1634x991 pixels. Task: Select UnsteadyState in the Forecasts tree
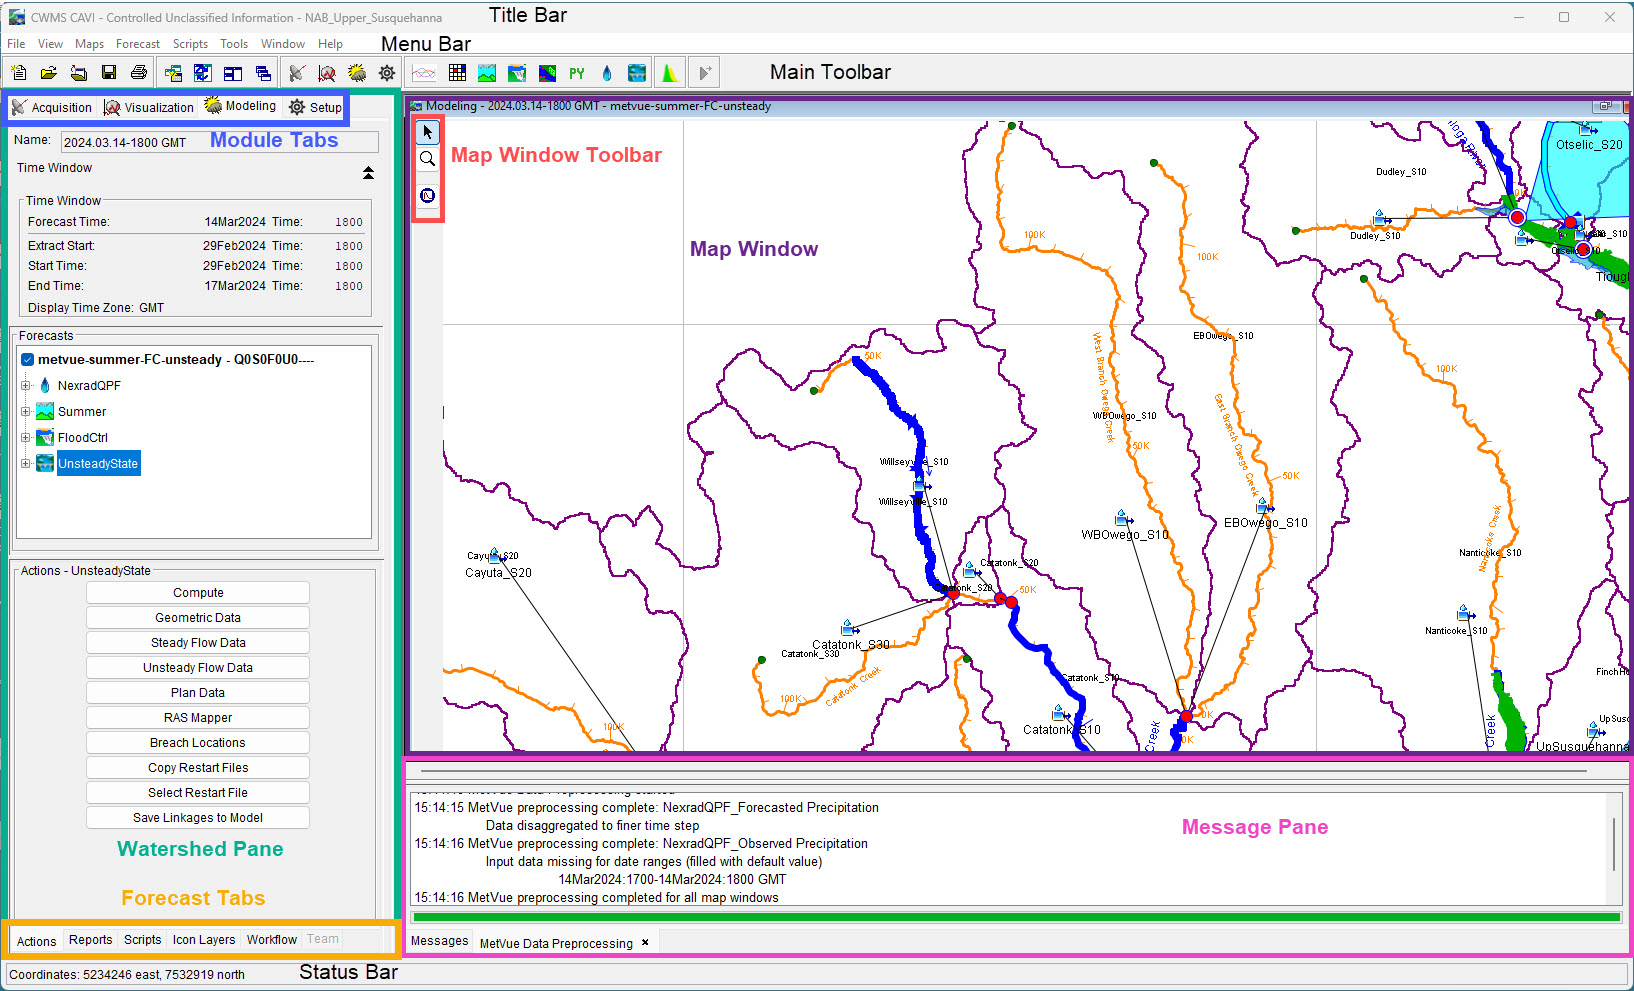(98, 463)
